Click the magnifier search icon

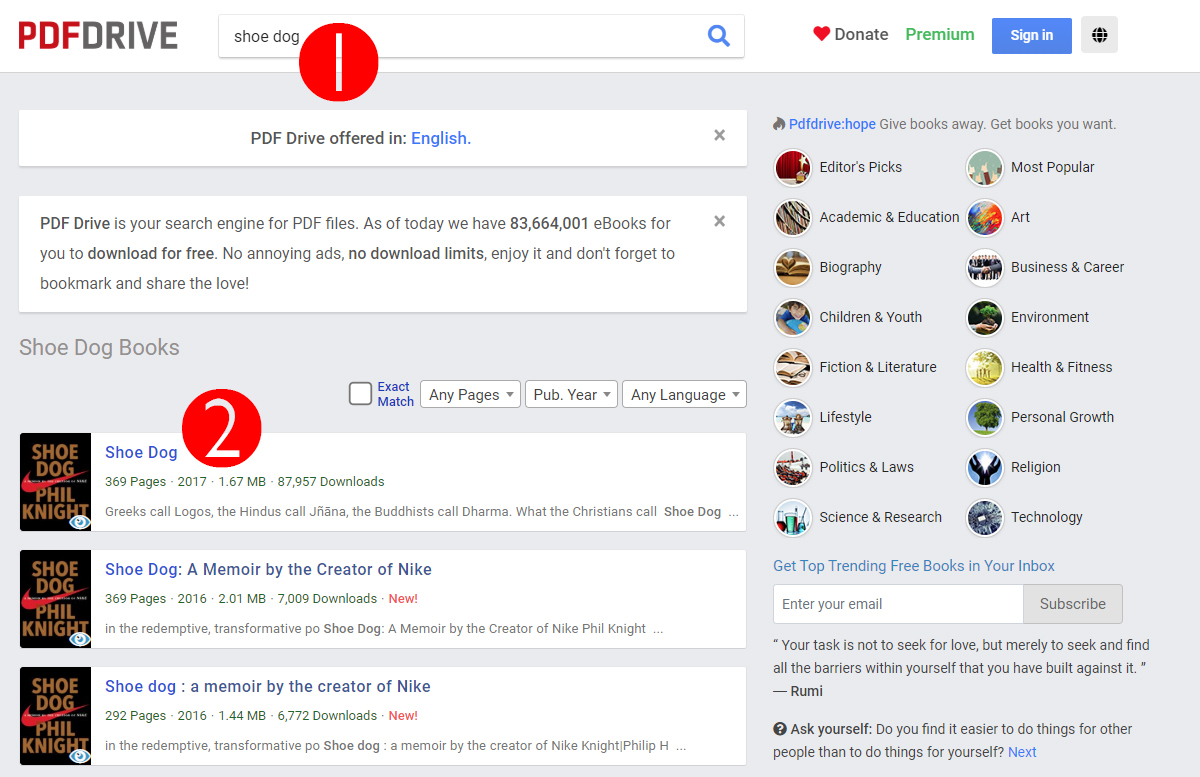(x=718, y=36)
